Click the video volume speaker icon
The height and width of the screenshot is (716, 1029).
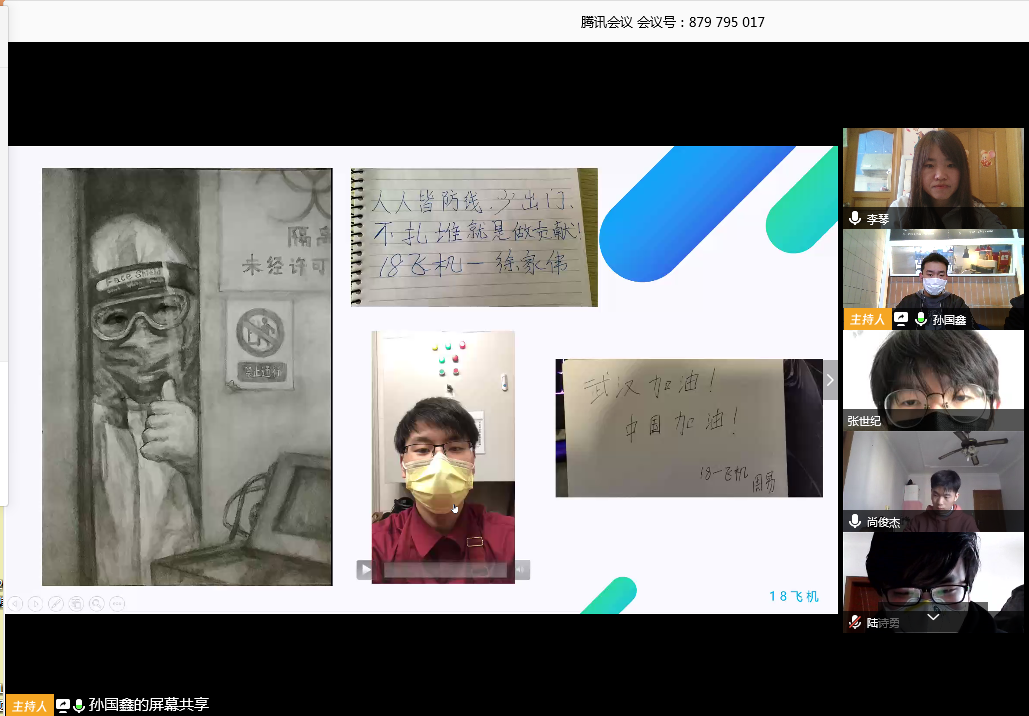point(521,570)
